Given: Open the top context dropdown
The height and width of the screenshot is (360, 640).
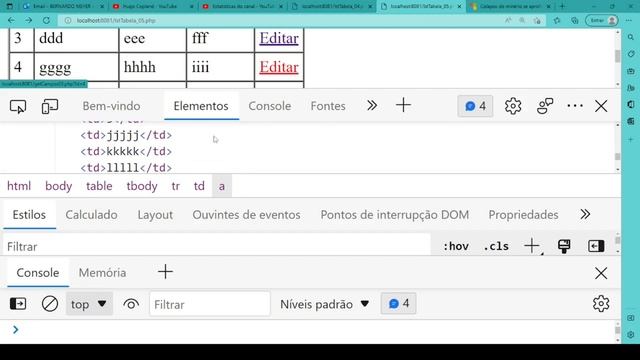Looking at the screenshot, I should (89, 304).
